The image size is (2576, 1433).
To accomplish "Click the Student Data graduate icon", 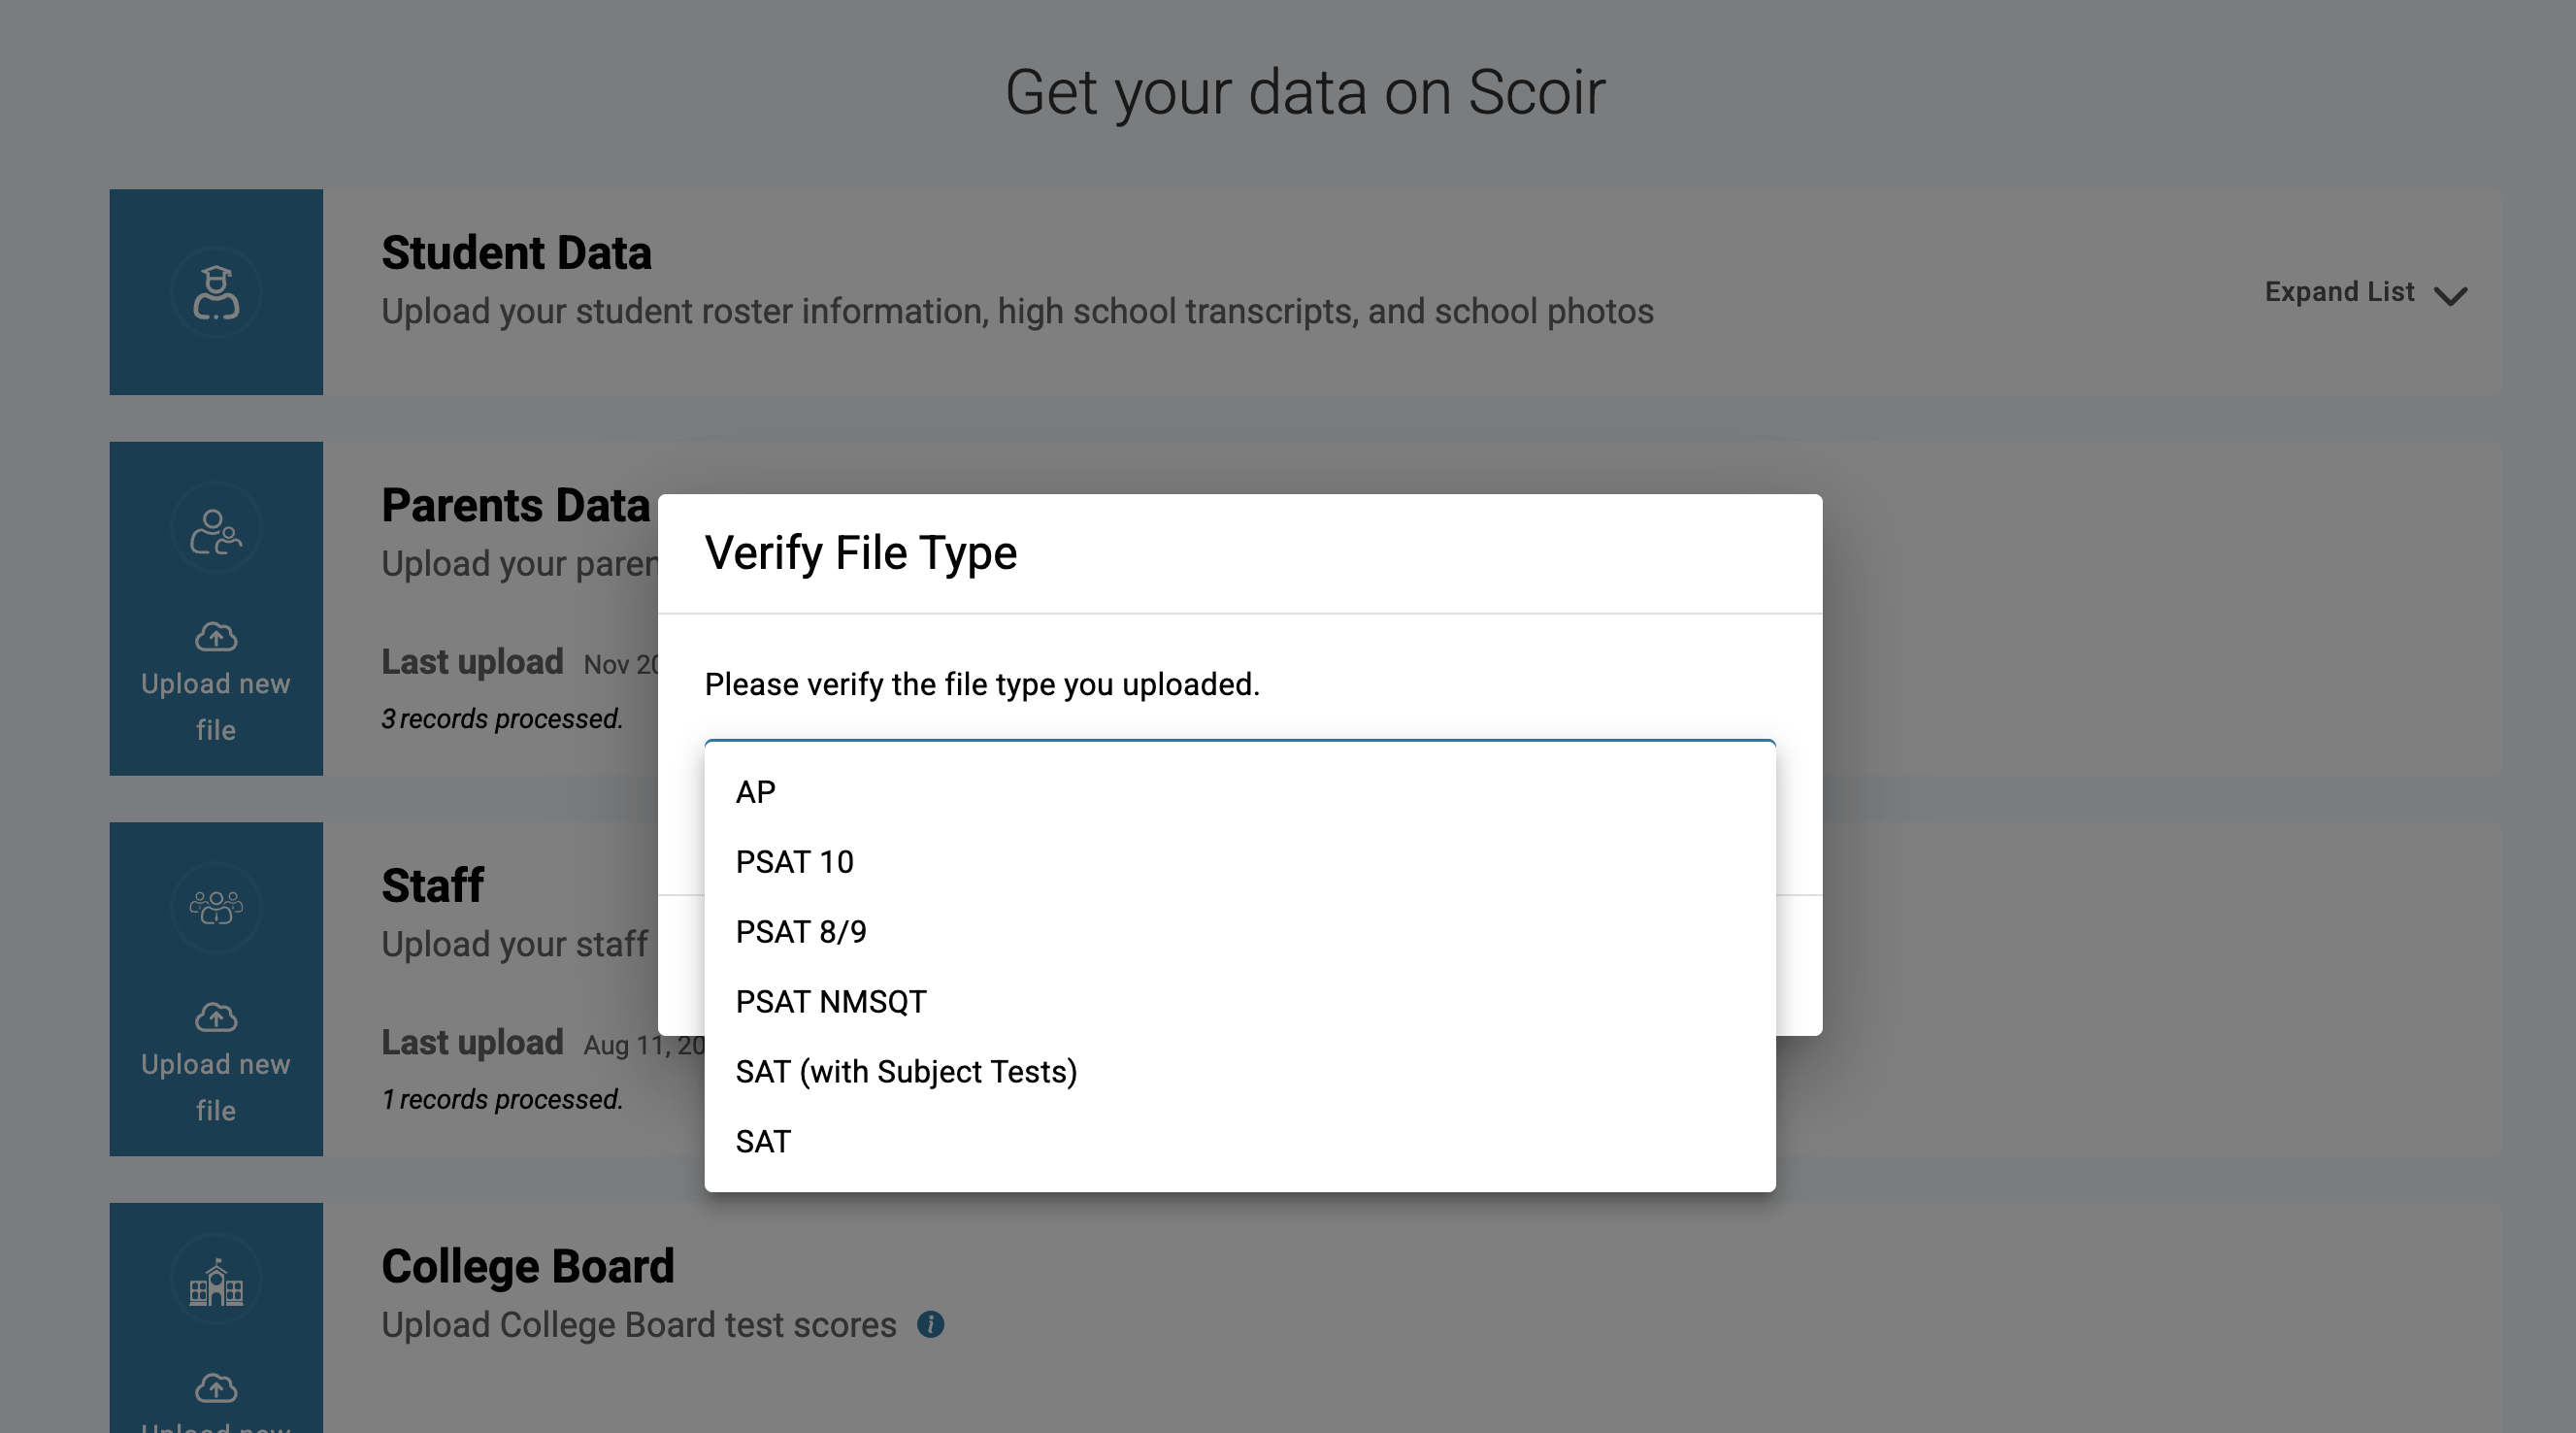I will click(x=216, y=293).
